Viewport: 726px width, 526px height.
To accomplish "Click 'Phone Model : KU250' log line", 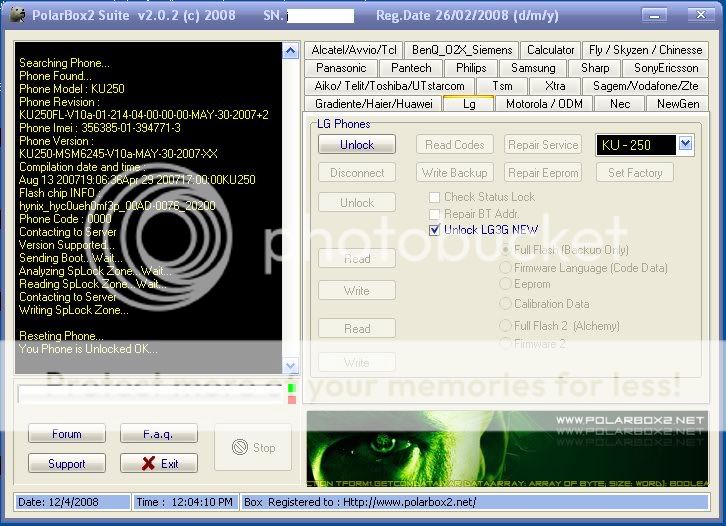I will click(x=72, y=88).
